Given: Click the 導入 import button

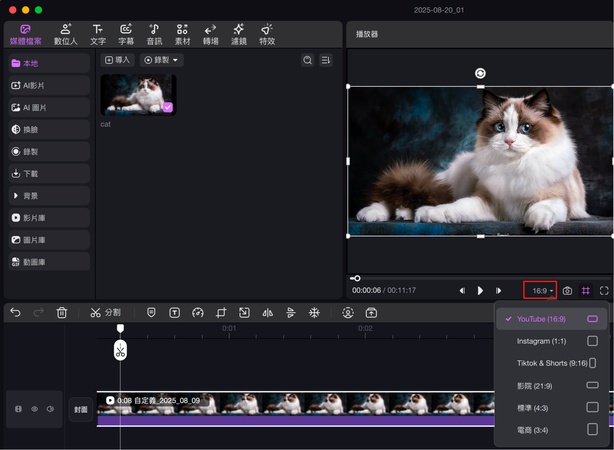Looking at the screenshot, I should (x=117, y=60).
